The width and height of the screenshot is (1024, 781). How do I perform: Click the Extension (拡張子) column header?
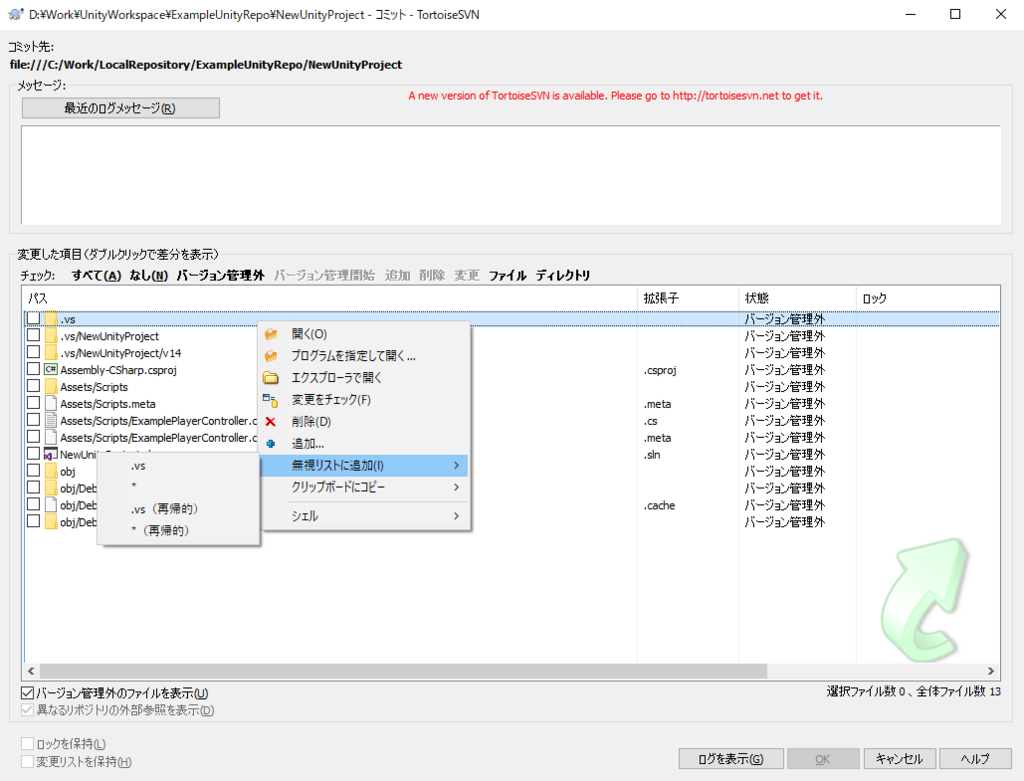pyautogui.click(x=688, y=298)
